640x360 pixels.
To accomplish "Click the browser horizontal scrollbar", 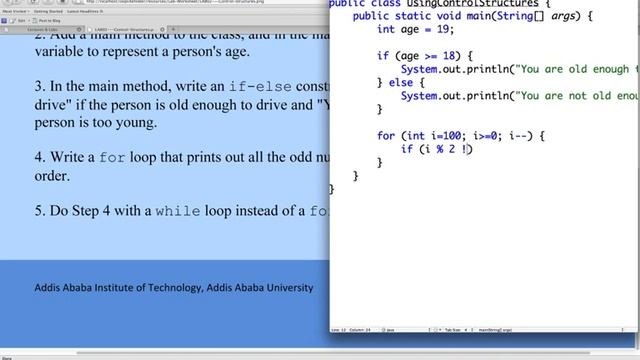I will click(333, 353).
